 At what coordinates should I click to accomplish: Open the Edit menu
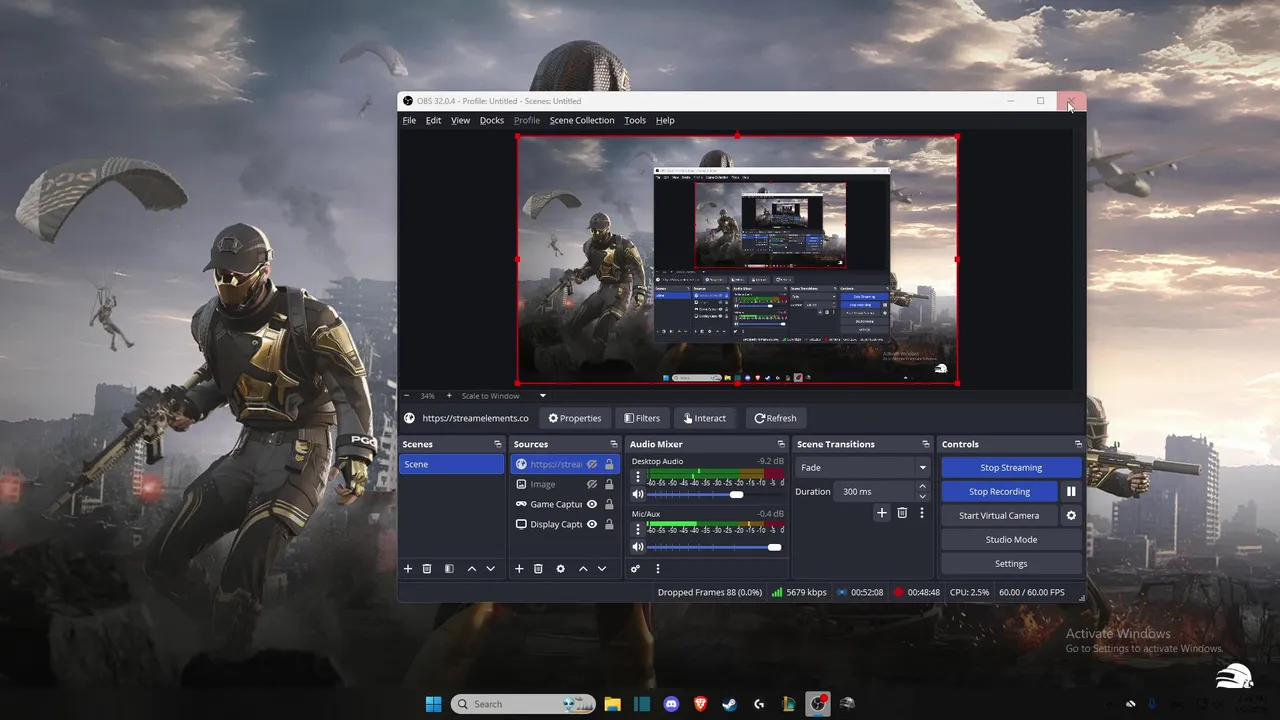(x=433, y=120)
